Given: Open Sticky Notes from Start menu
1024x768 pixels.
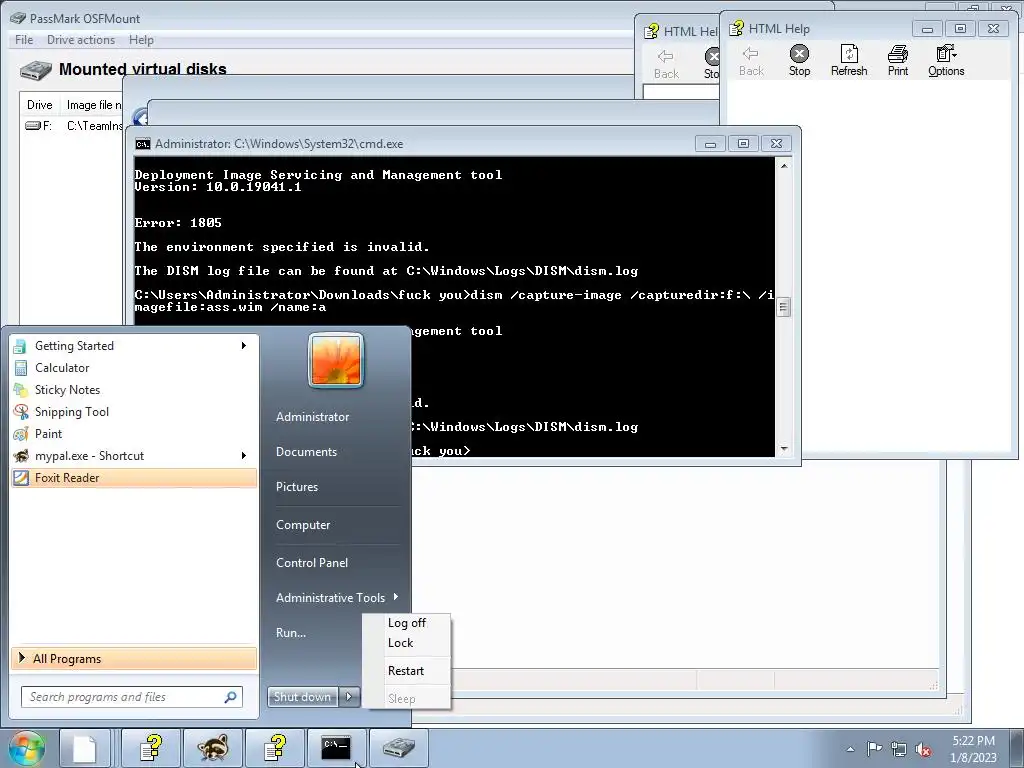Looking at the screenshot, I should (x=134, y=390).
